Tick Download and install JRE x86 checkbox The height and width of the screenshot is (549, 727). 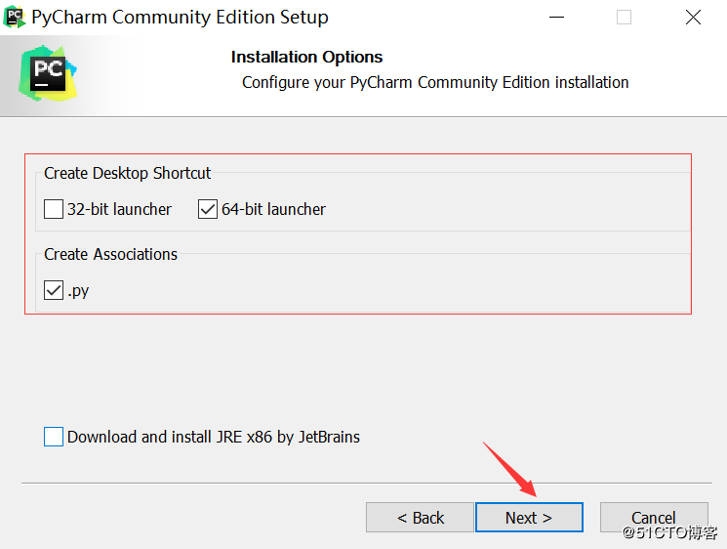(x=54, y=437)
